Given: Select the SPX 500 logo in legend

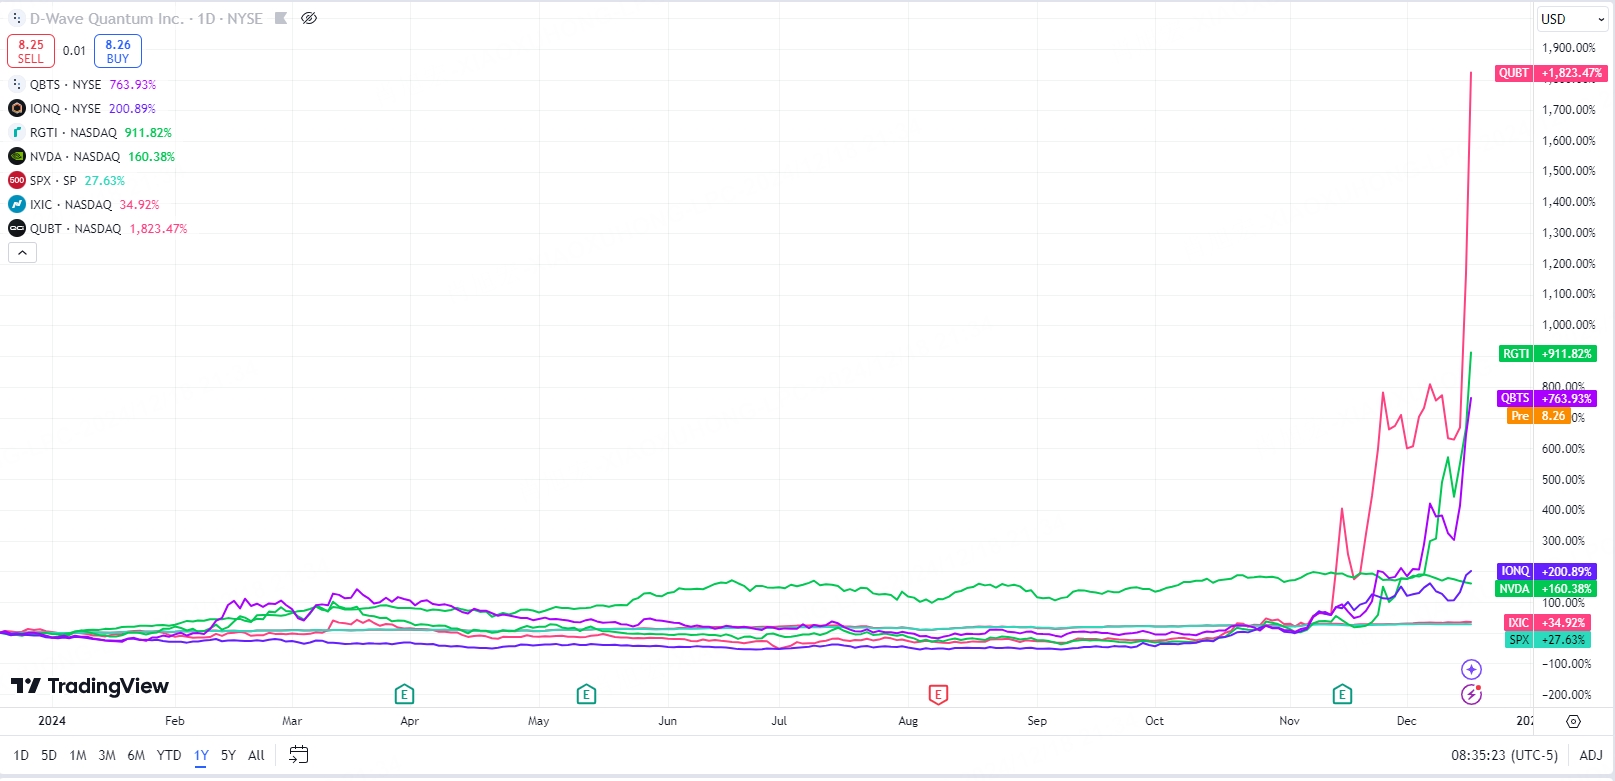Looking at the screenshot, I should point(17,180).
